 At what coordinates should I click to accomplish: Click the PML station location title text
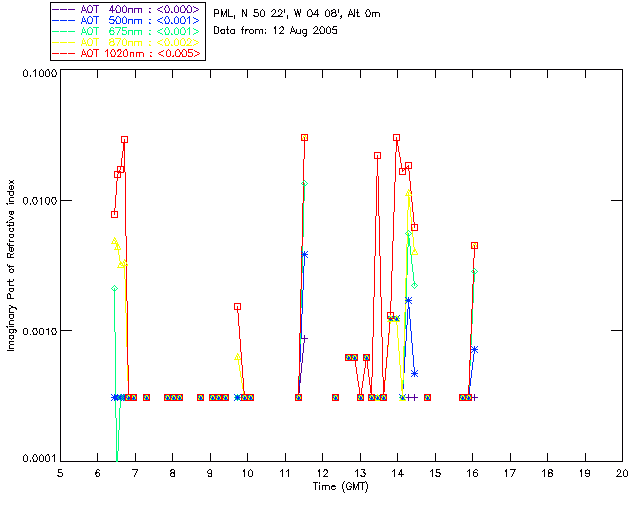tap(297, 14)
